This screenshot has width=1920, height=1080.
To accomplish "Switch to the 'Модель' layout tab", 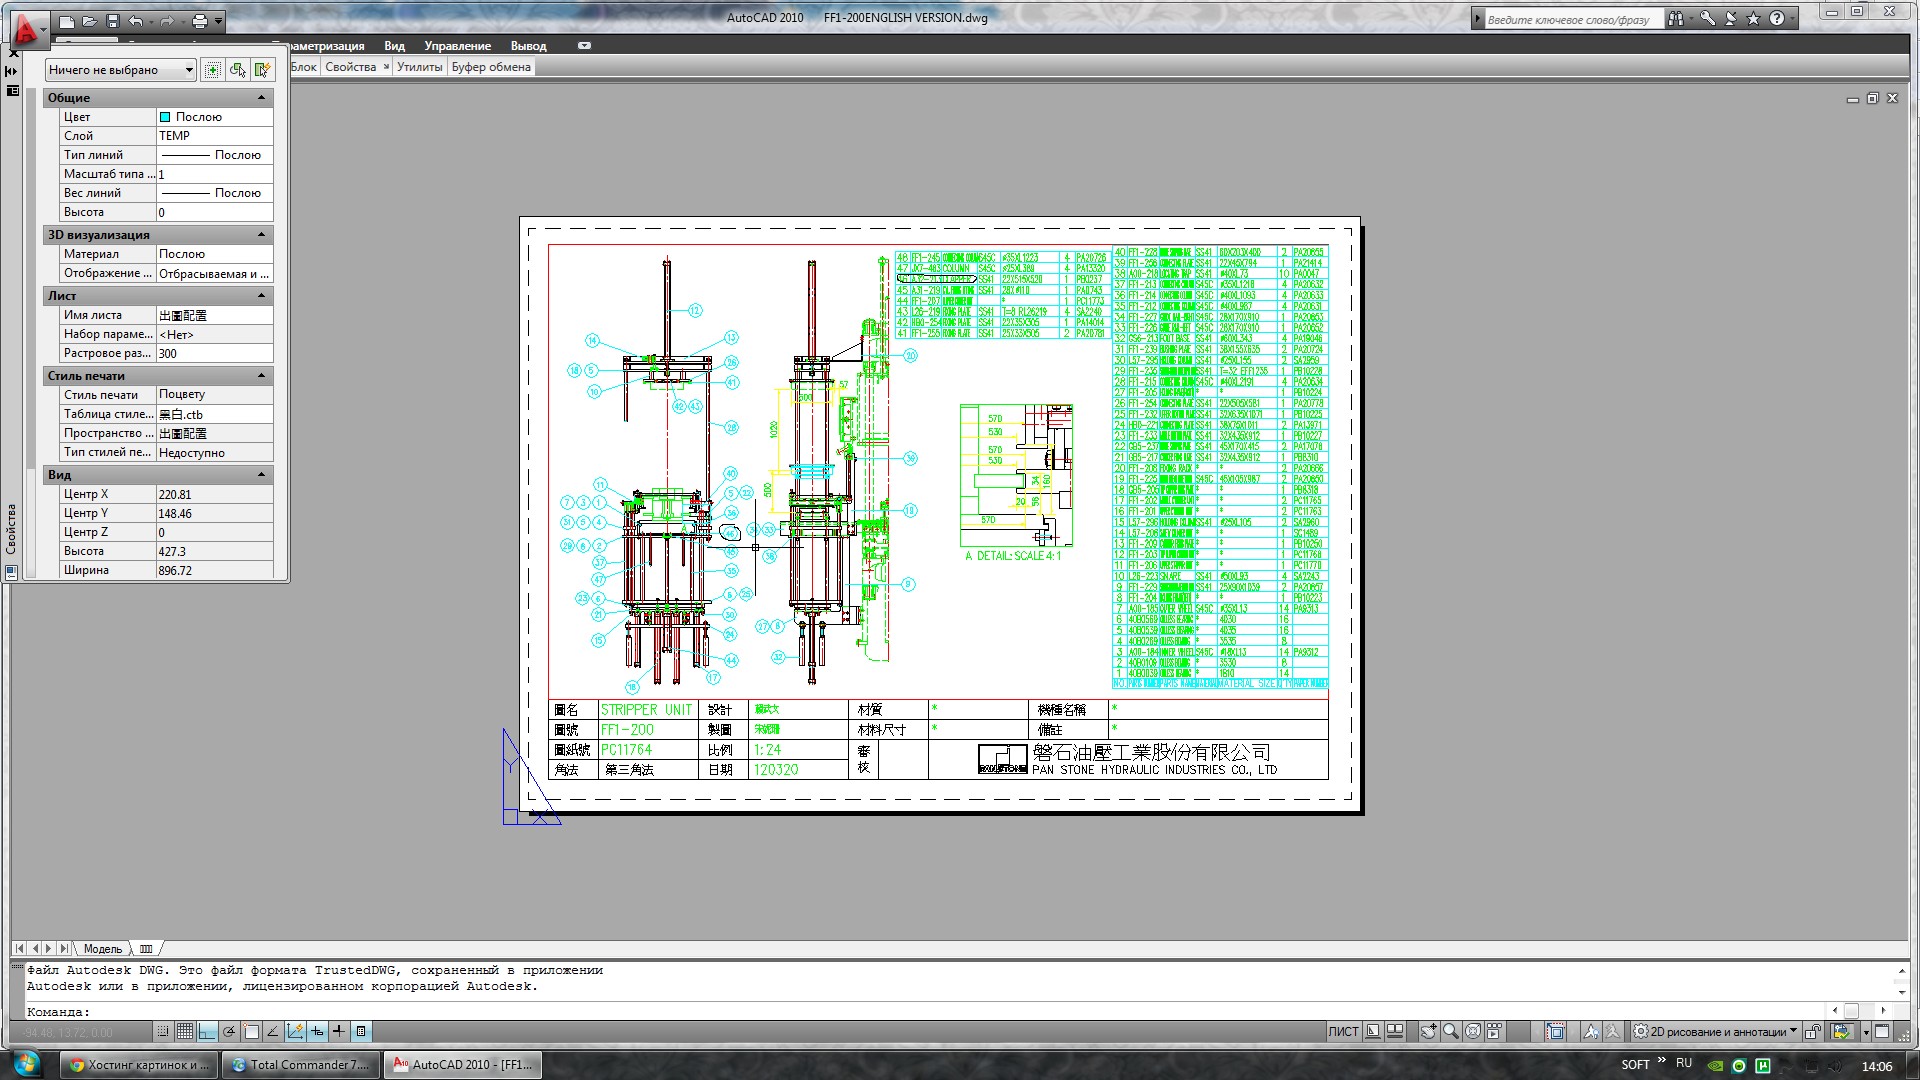I will click(102, 949).
